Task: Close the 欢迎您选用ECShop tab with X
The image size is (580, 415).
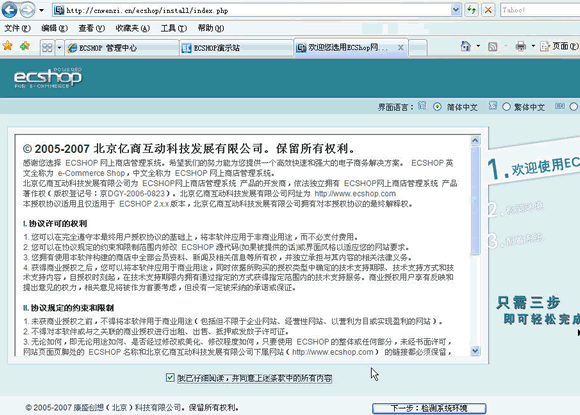Action: [401, 48]
